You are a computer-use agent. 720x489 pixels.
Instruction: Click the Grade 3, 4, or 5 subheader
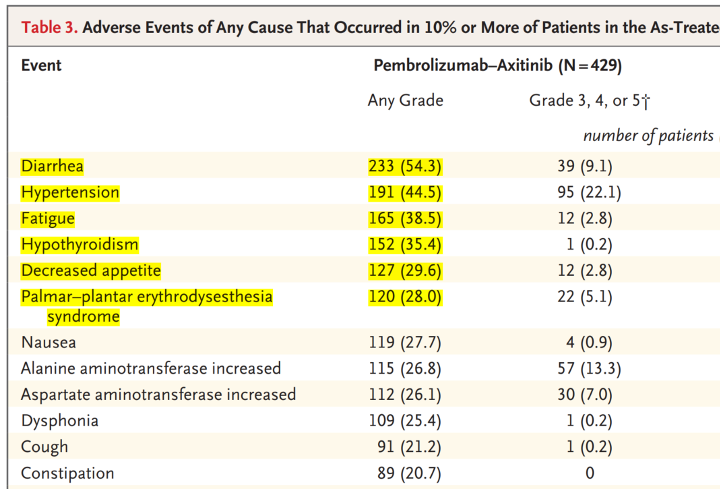click(590, 100)
